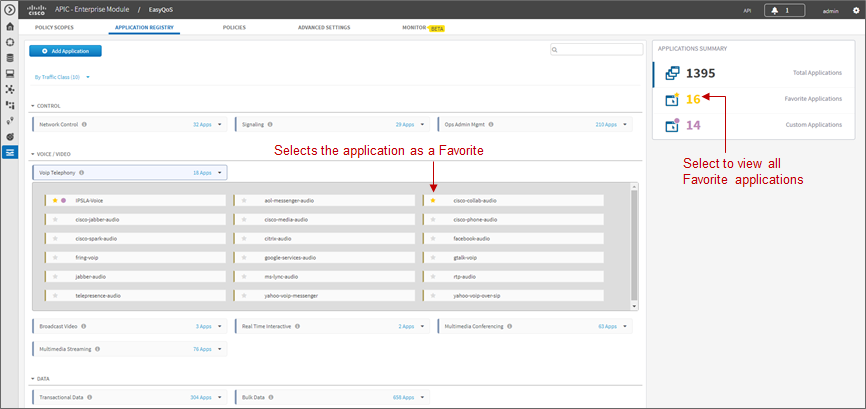The width and height of the screenshot is (866, 409).
Task: Click the application search input field
Action: point(596,50)
